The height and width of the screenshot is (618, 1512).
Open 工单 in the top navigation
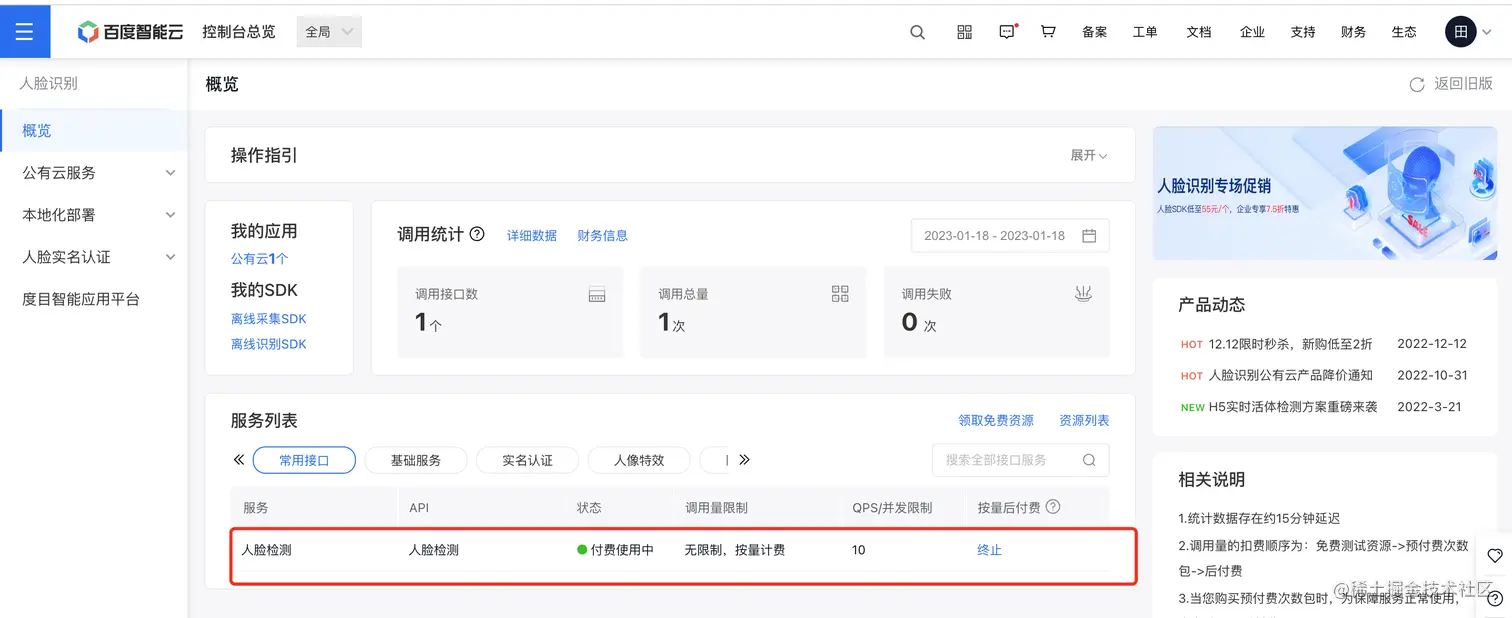click(1145, 32)
